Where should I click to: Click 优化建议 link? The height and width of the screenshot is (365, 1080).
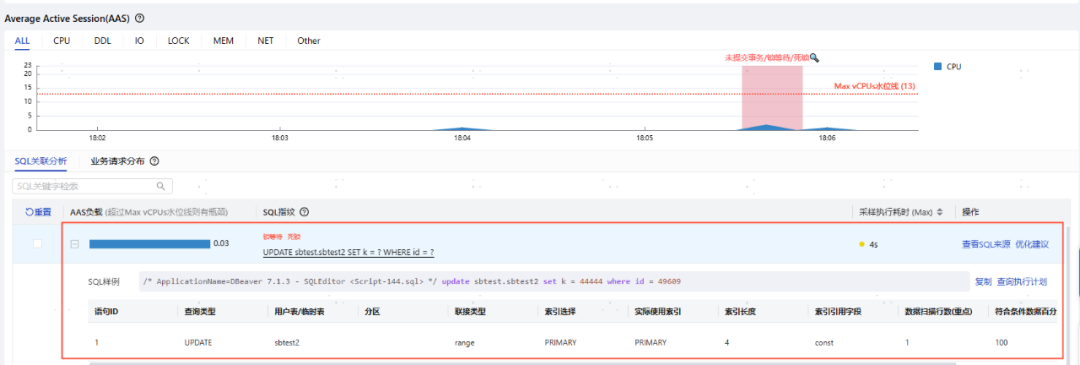(x=1032, y=244)
